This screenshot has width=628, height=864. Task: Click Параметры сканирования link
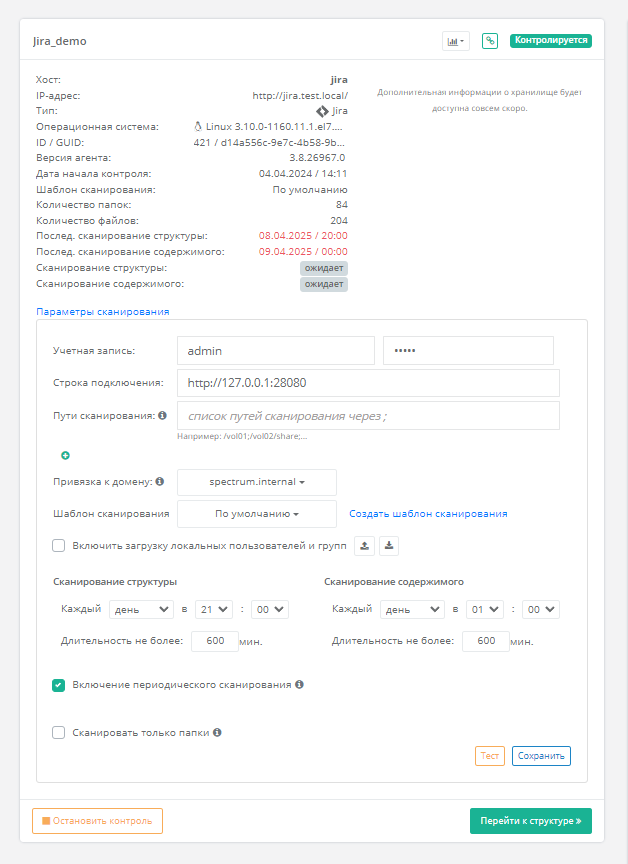tap(102, 312)
